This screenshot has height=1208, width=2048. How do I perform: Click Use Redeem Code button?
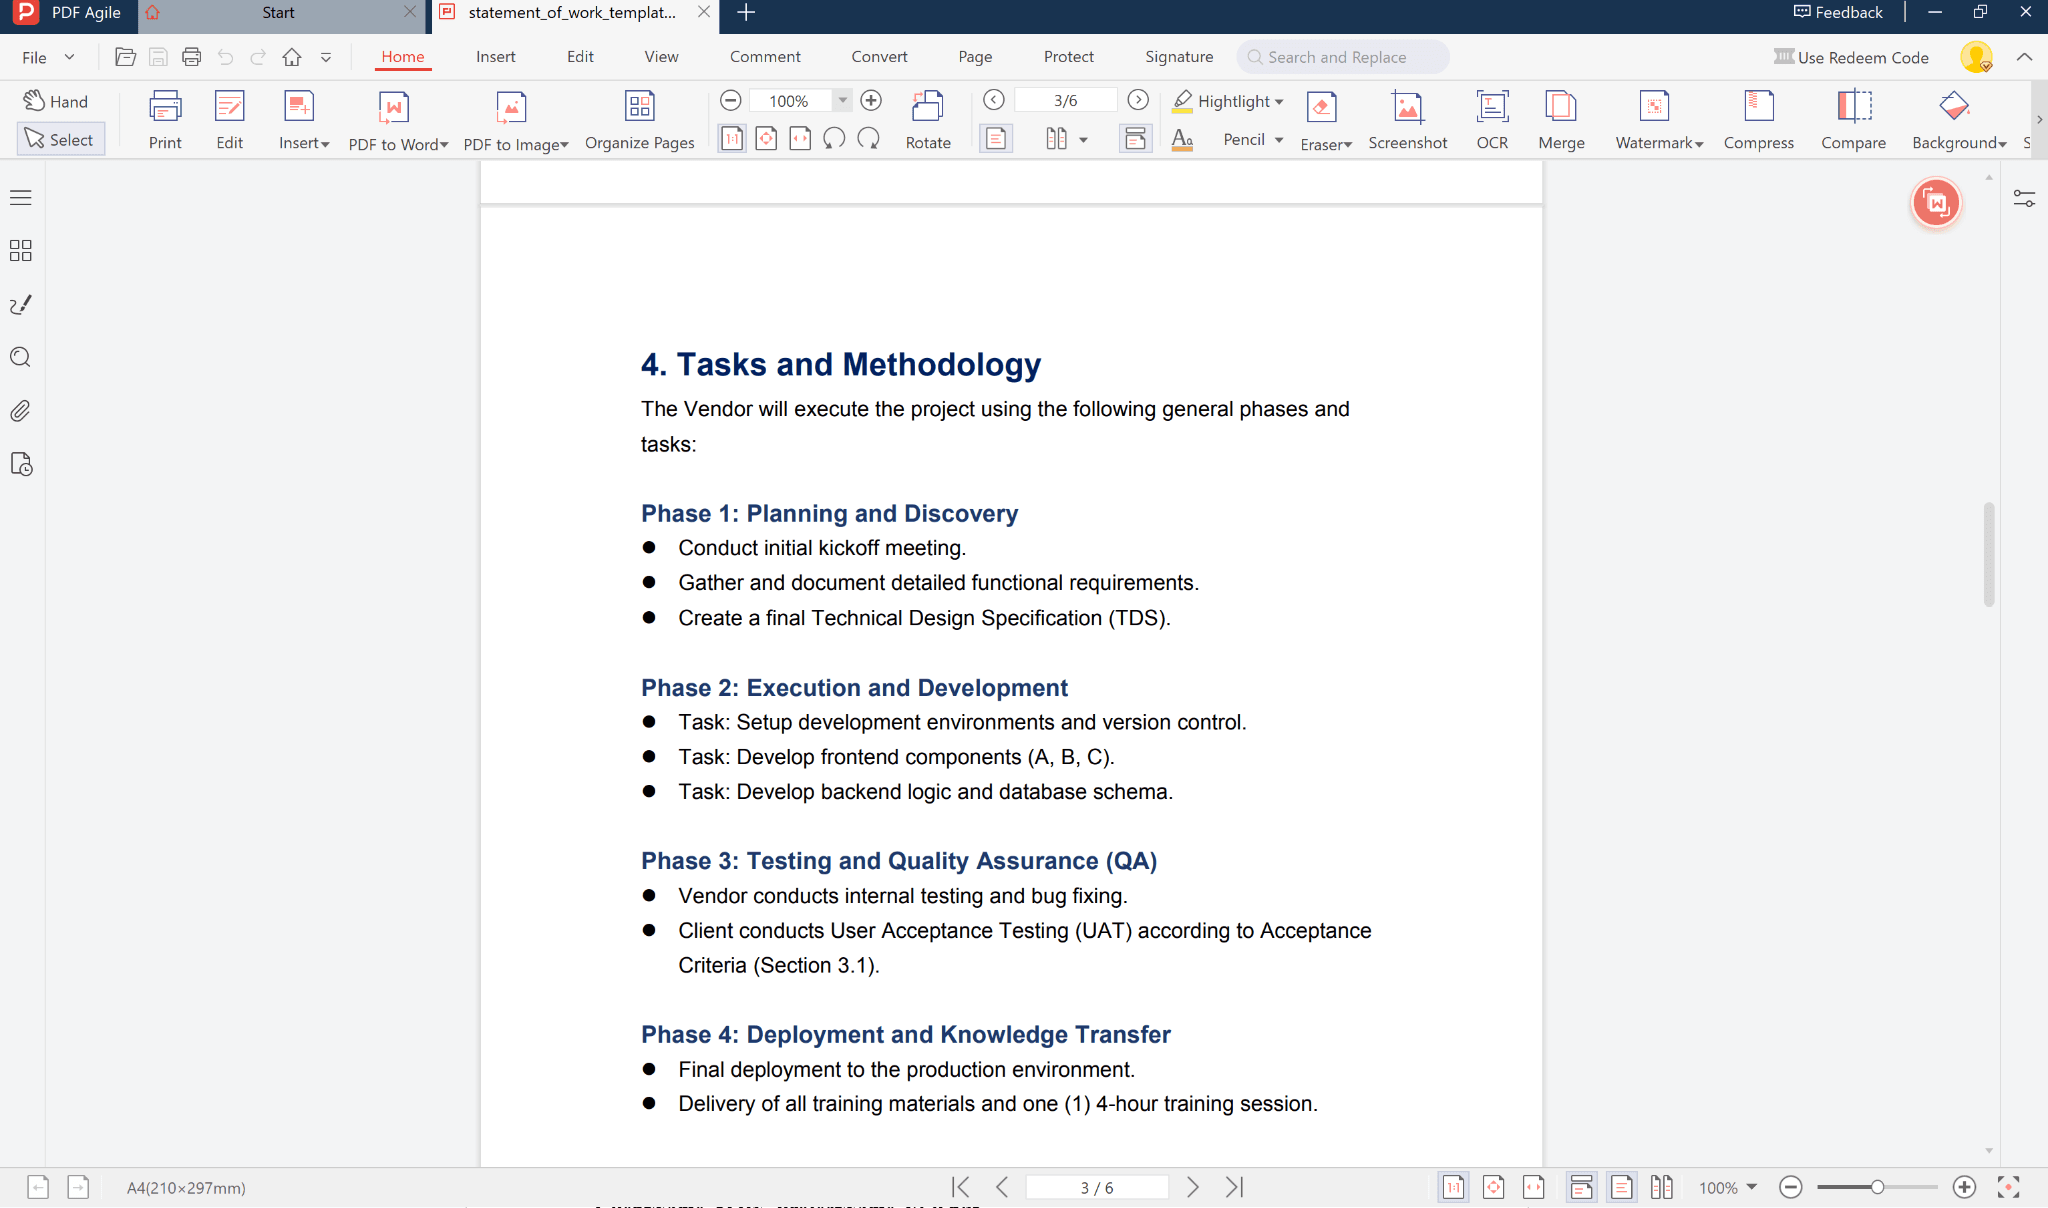[1851, 57]
